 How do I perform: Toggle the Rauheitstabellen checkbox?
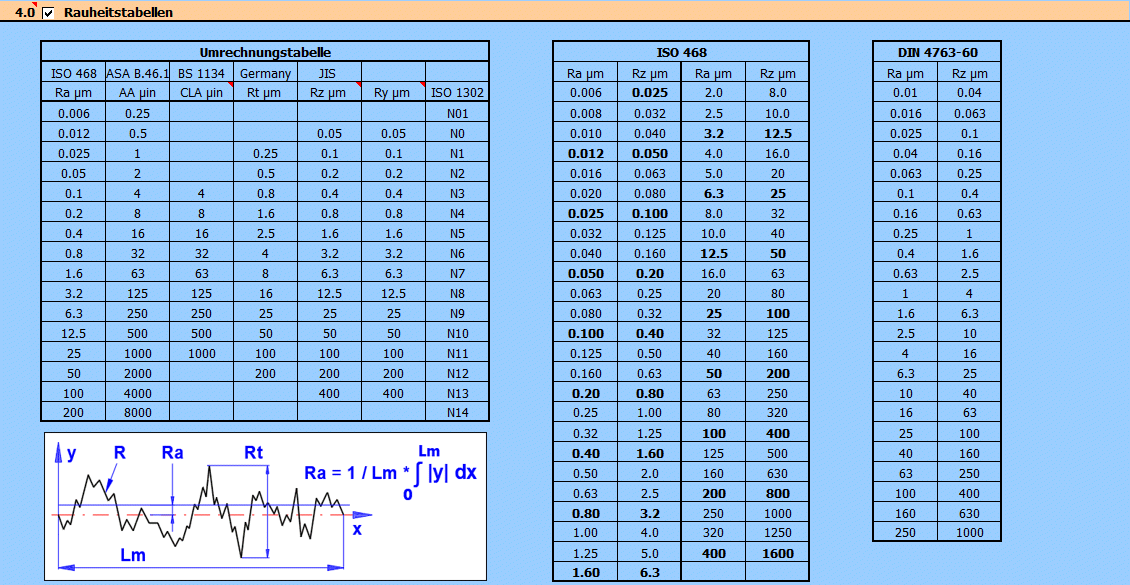click(x=48, y=13)
